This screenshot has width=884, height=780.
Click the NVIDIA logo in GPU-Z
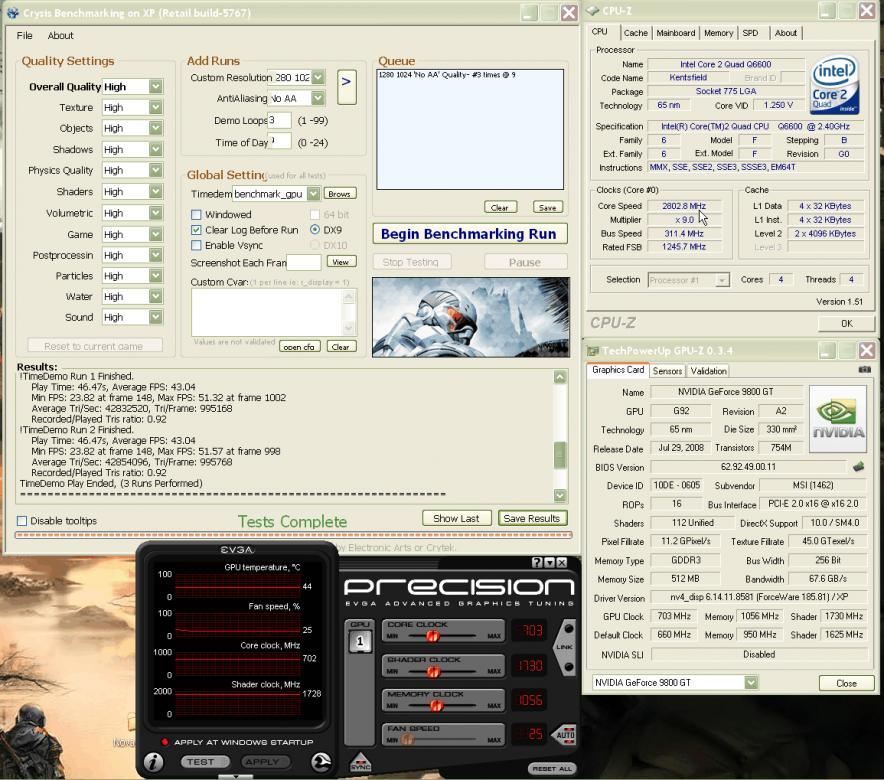point(838,419)
